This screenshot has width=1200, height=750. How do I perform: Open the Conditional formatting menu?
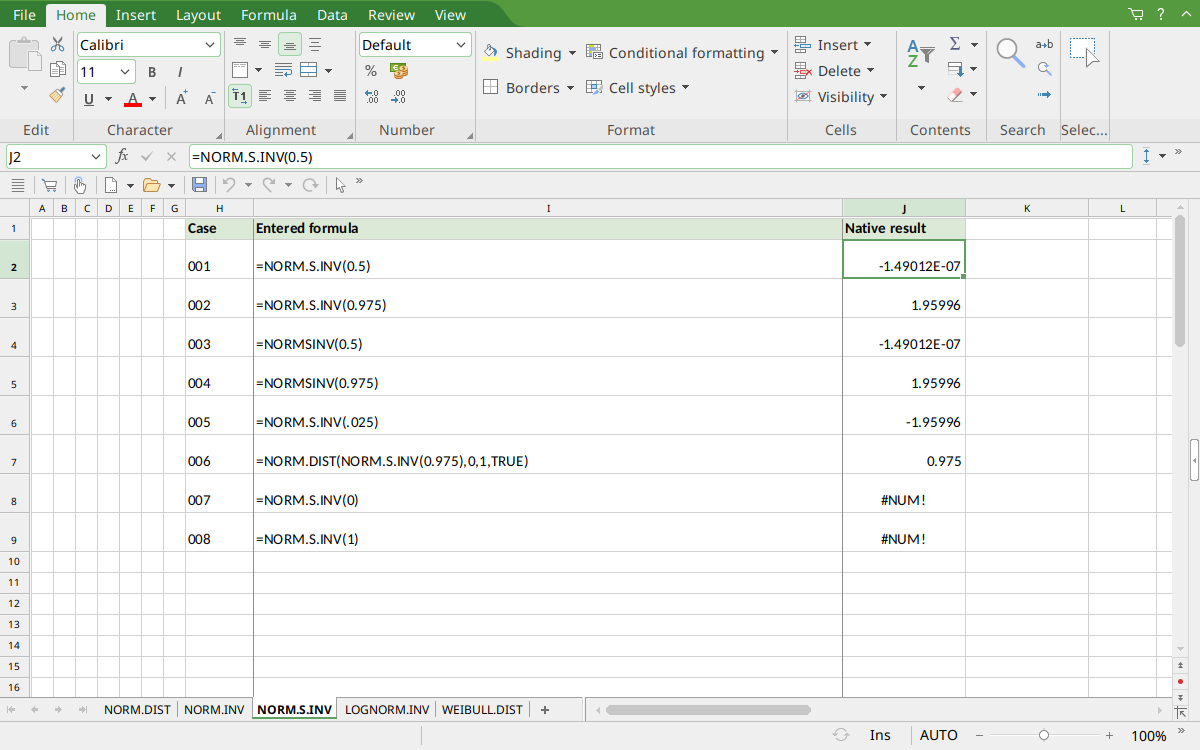click(x=682, y=53)
